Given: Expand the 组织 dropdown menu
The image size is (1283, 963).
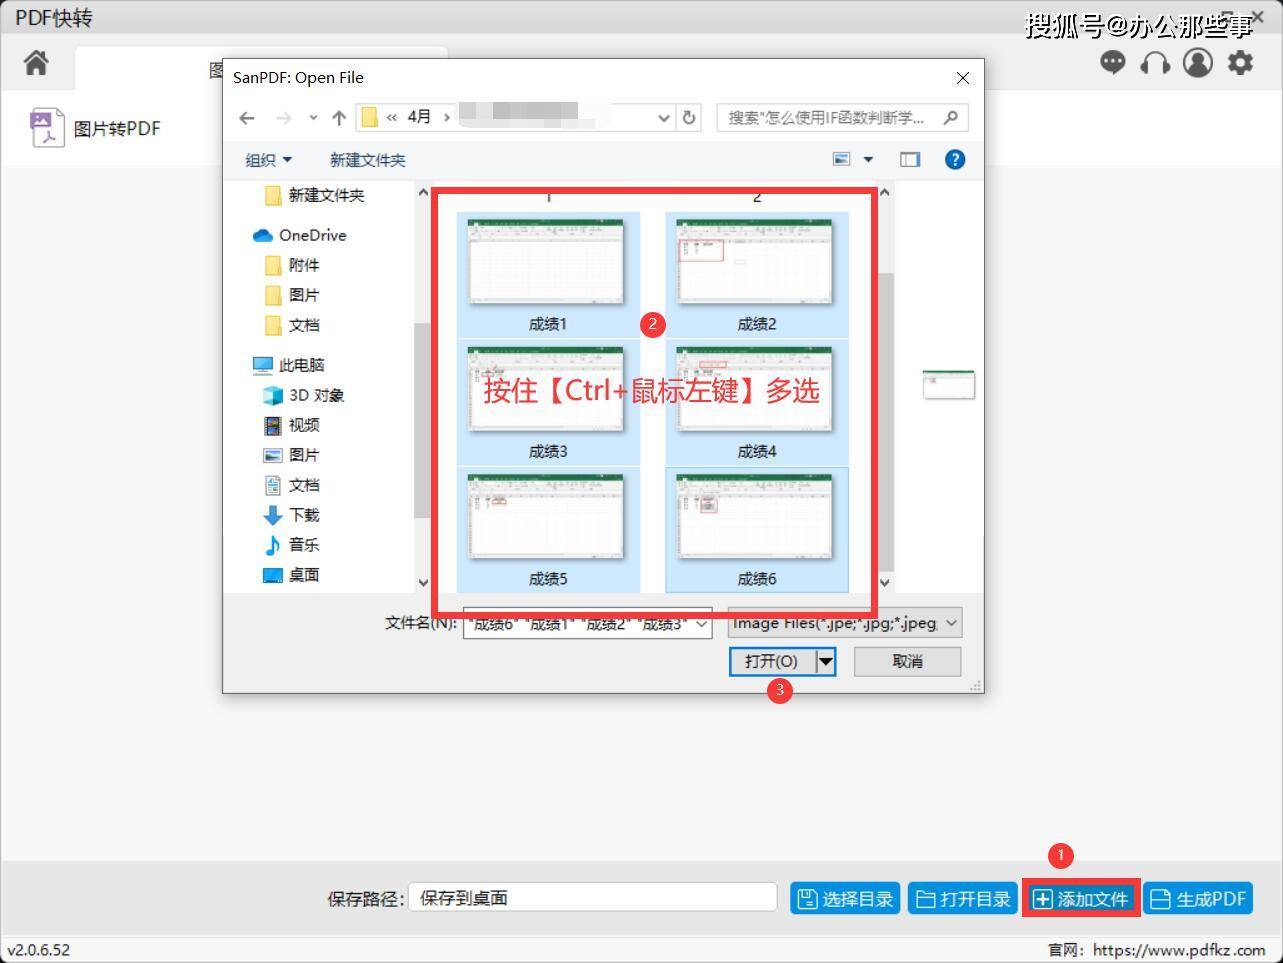Looking at the screenshot, I should coord(268,160).
